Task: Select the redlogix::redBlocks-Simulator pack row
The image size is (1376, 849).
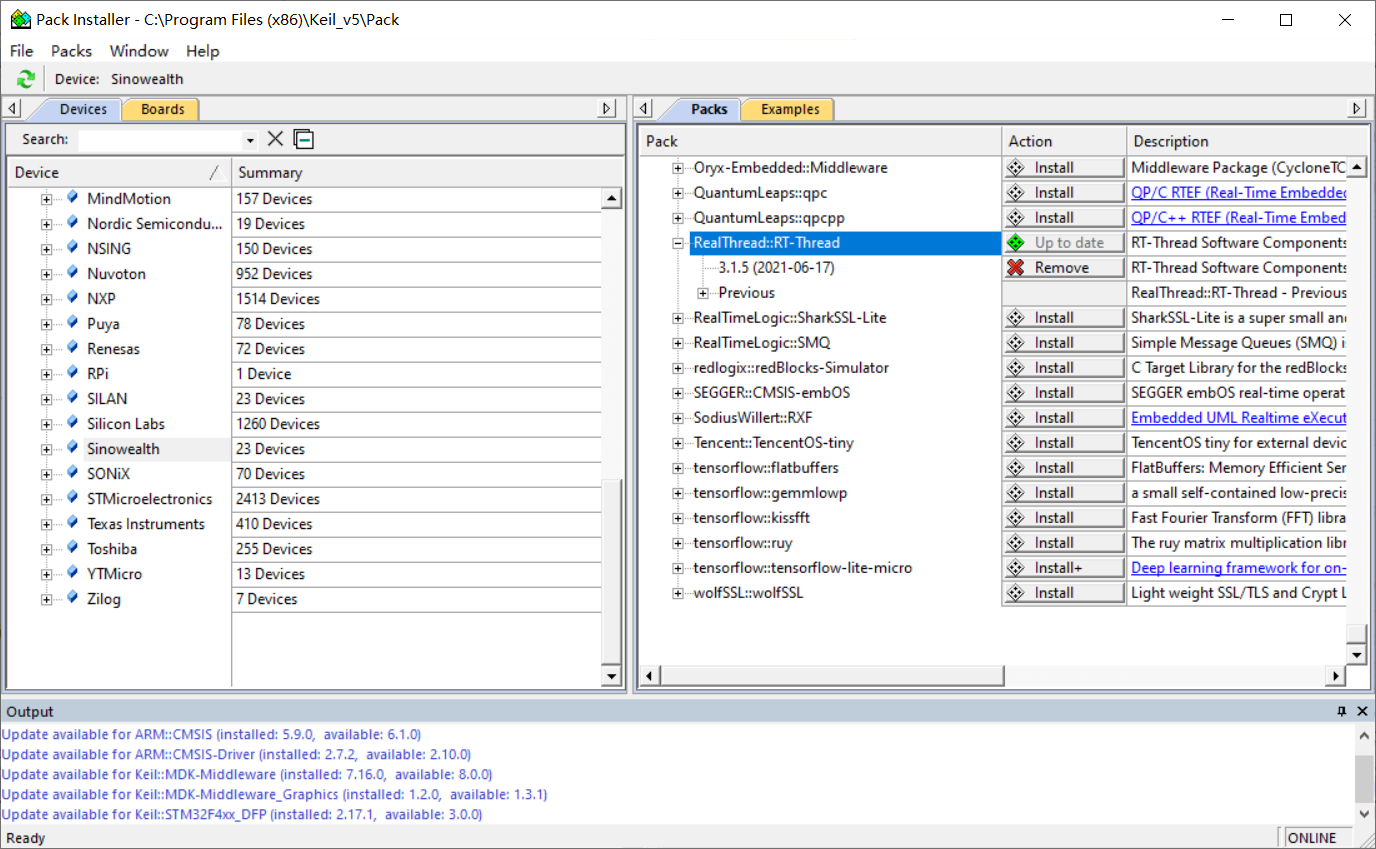Action: [791, 368]
